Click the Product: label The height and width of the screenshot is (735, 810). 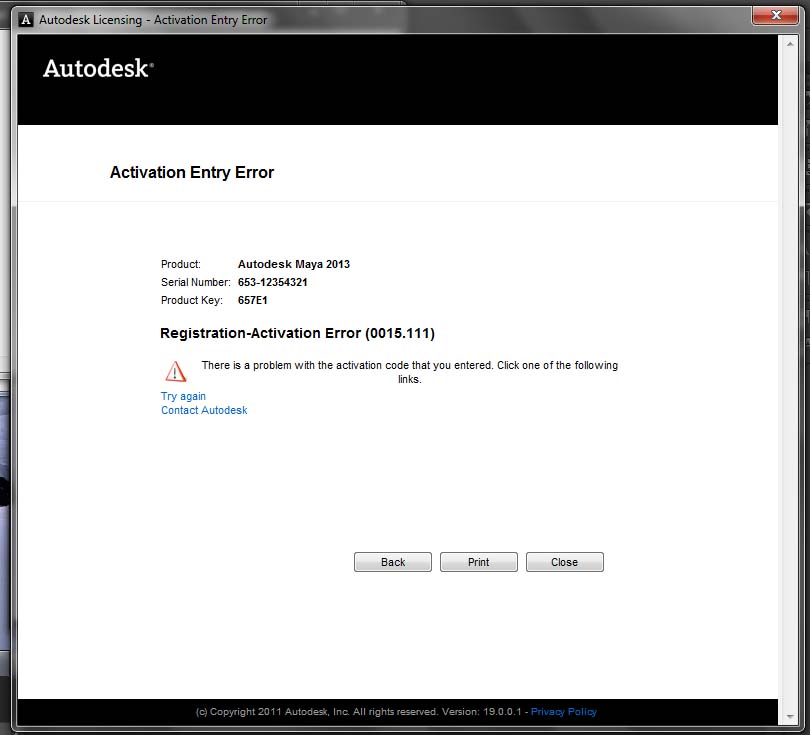coord(181,264)
